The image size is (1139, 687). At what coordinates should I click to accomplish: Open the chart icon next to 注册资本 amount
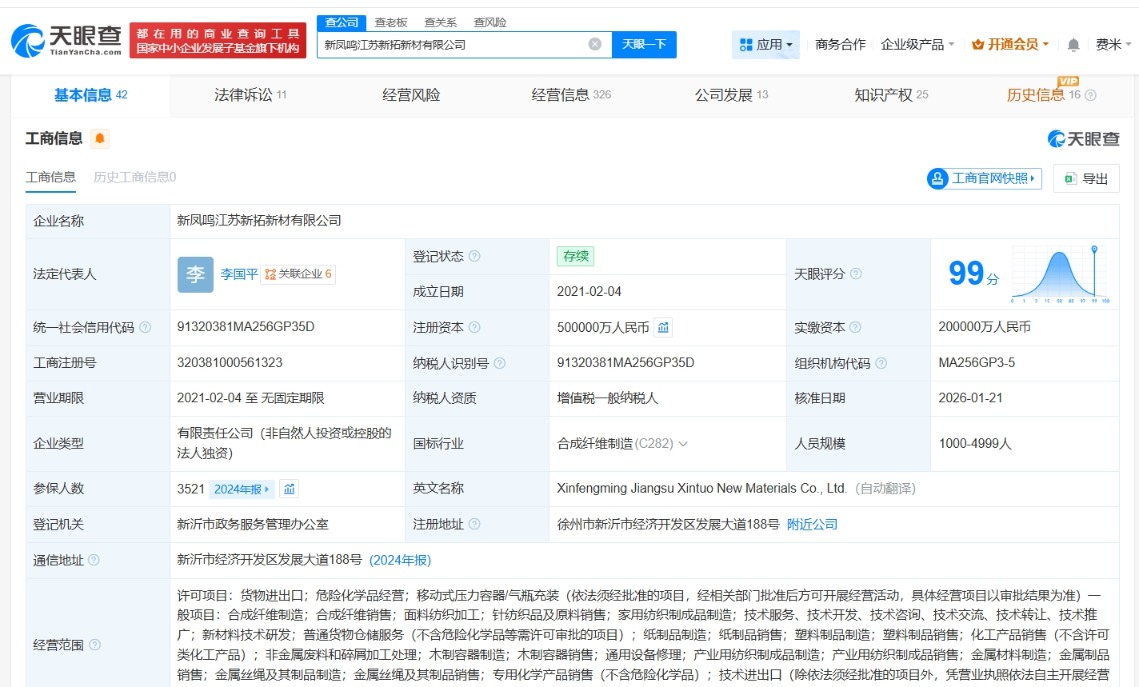pyautogui.click(x=664, y=327)
